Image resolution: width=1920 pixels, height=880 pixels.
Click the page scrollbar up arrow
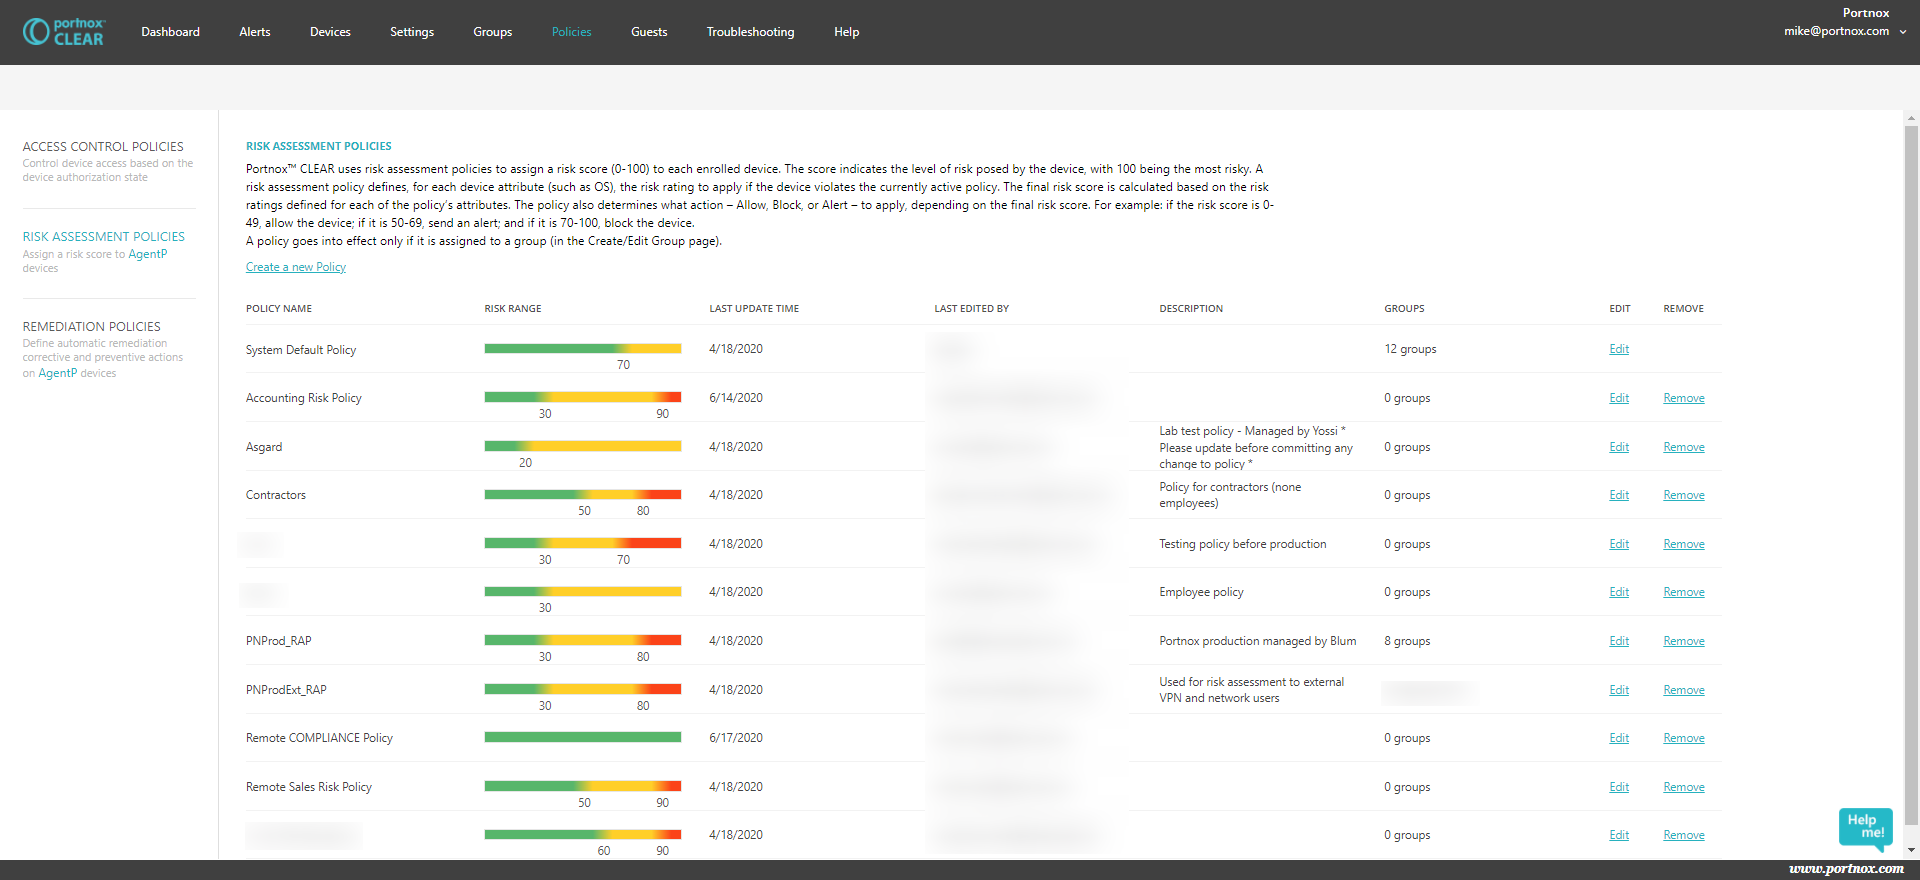[1911, 118]
